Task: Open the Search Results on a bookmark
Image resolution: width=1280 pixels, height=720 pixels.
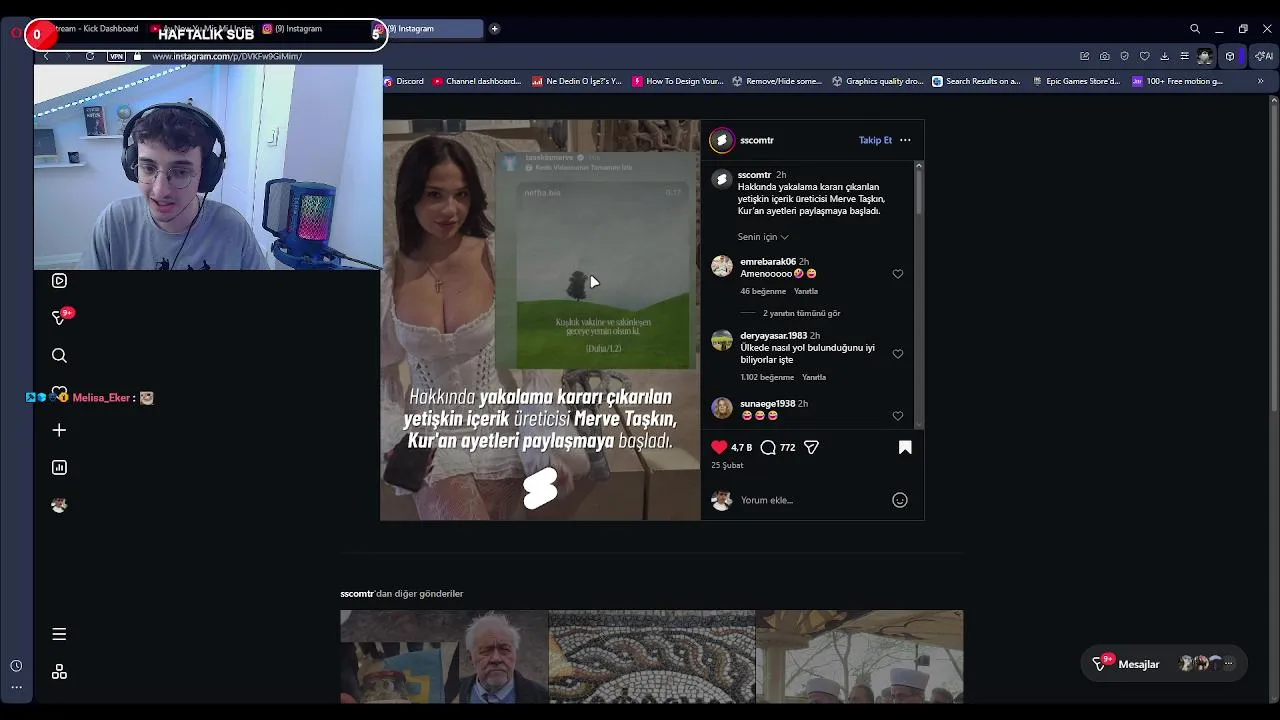Action: coord(976,81)
